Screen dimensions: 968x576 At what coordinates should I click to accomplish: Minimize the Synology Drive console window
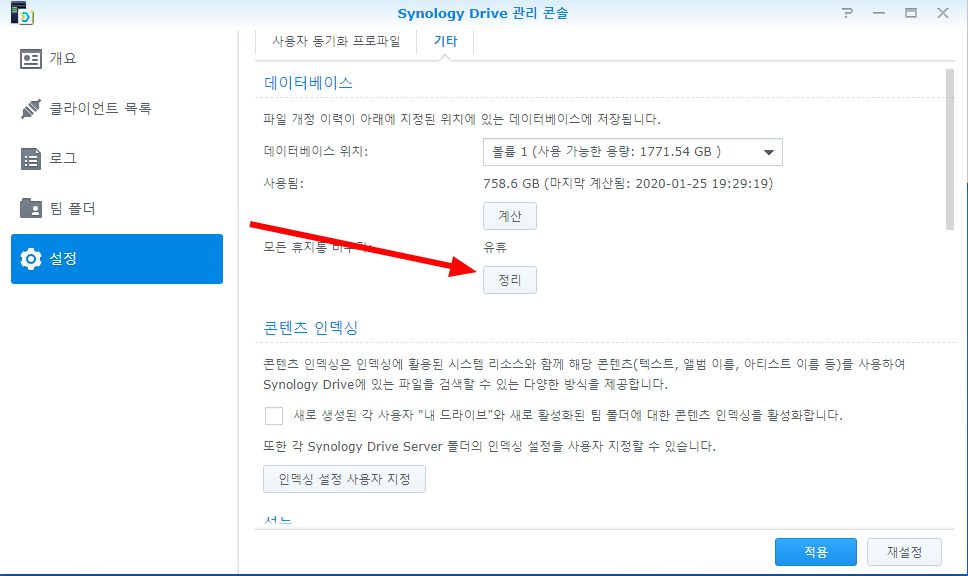pos(879,12)
